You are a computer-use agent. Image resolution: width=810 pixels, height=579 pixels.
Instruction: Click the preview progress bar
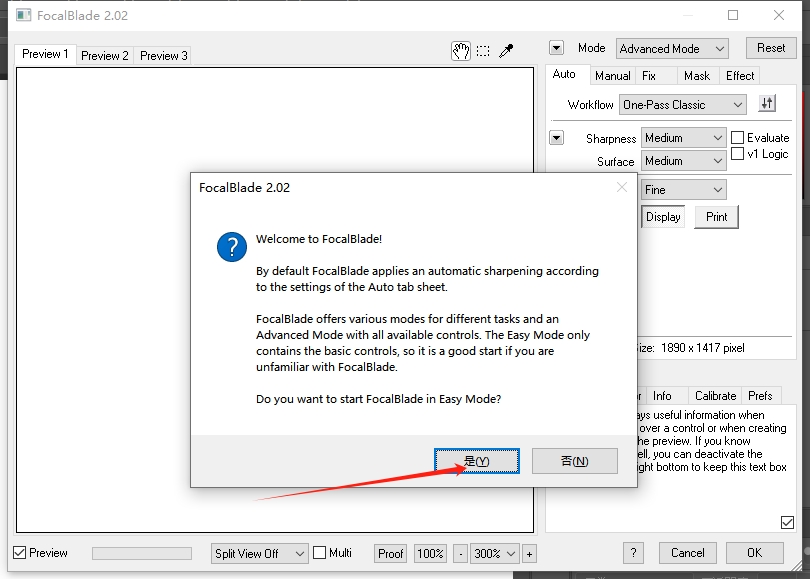[x=142, y=554]
